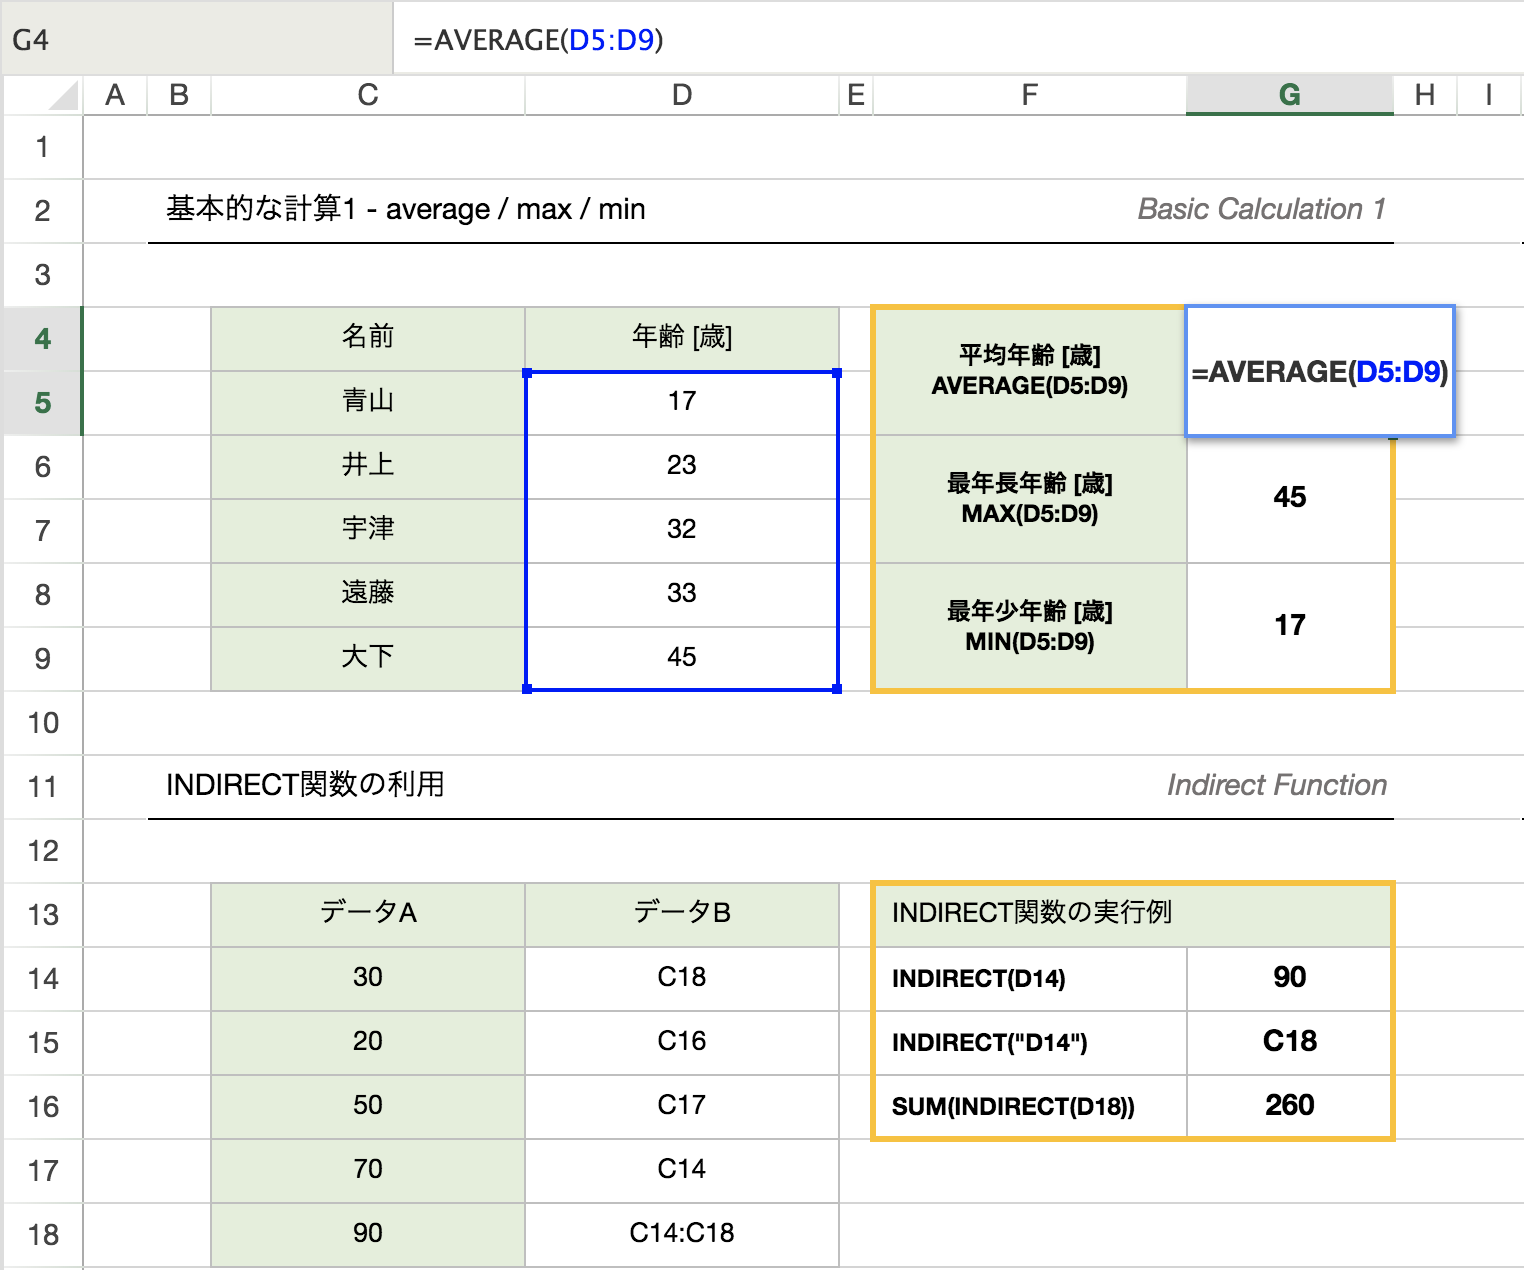Select the cell containing 井上
The width and height of the screenshot is (1524, 1270).
(368, 467)
